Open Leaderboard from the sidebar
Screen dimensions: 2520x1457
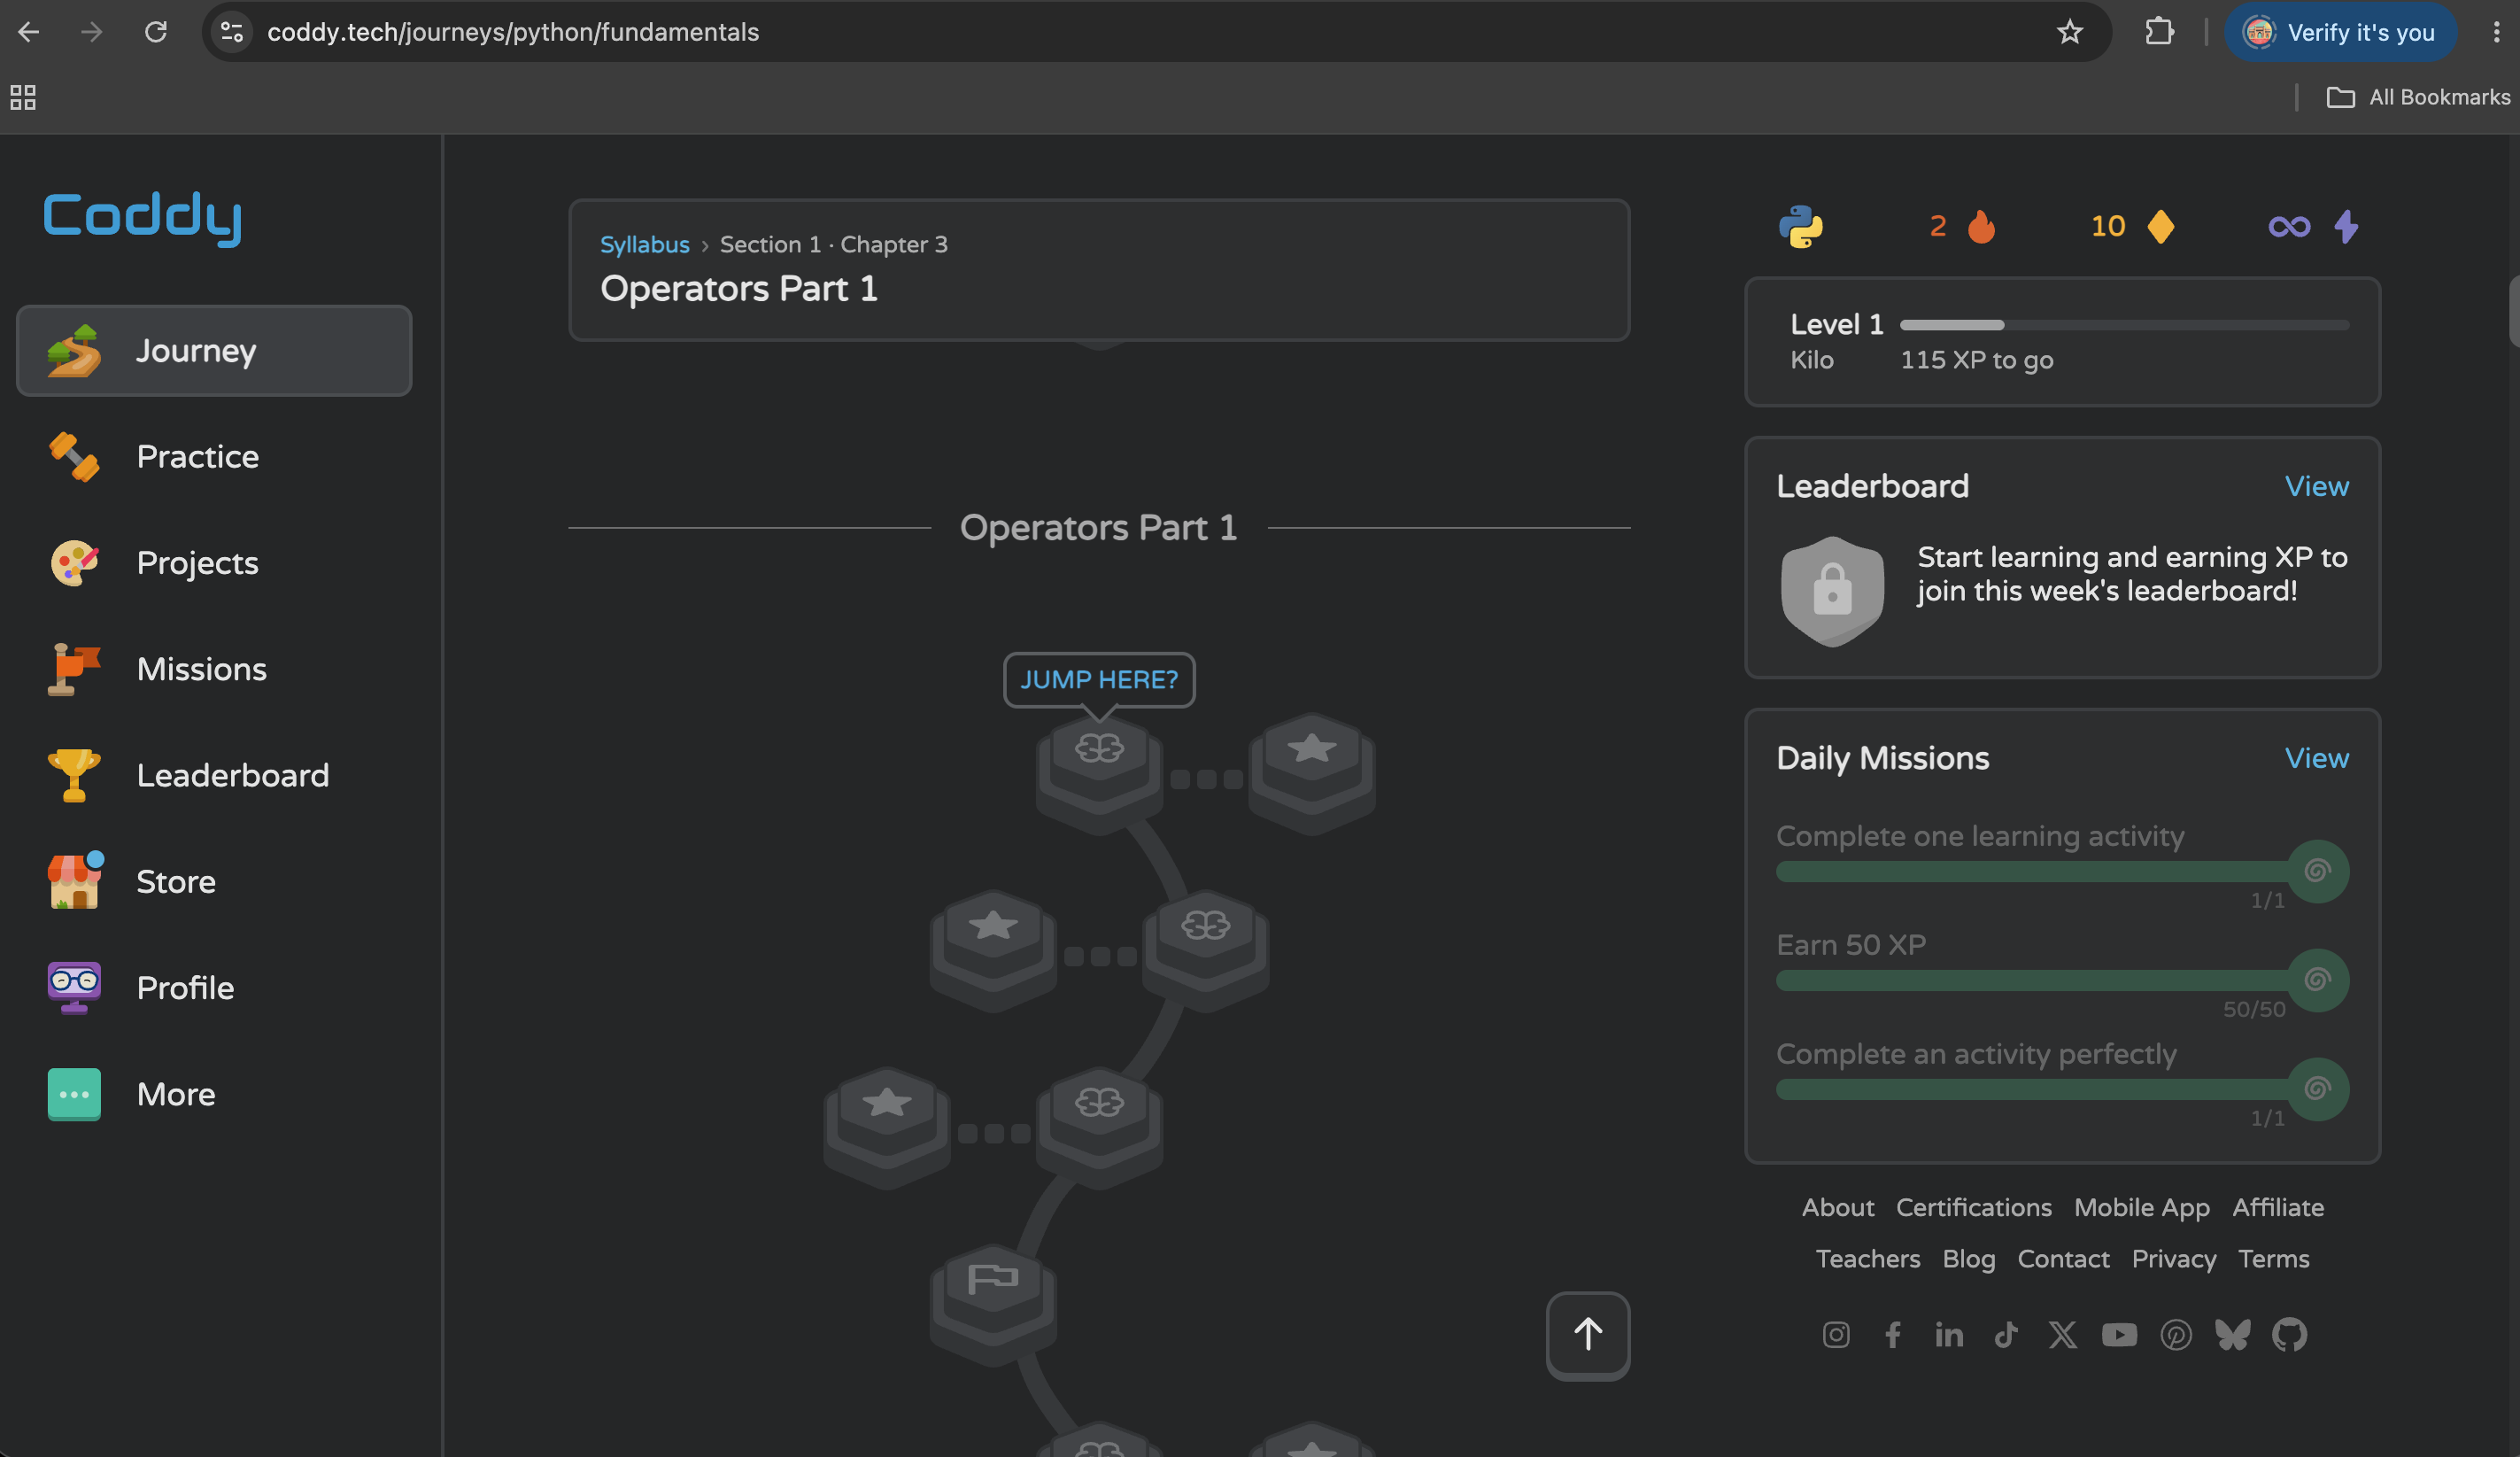214,775
